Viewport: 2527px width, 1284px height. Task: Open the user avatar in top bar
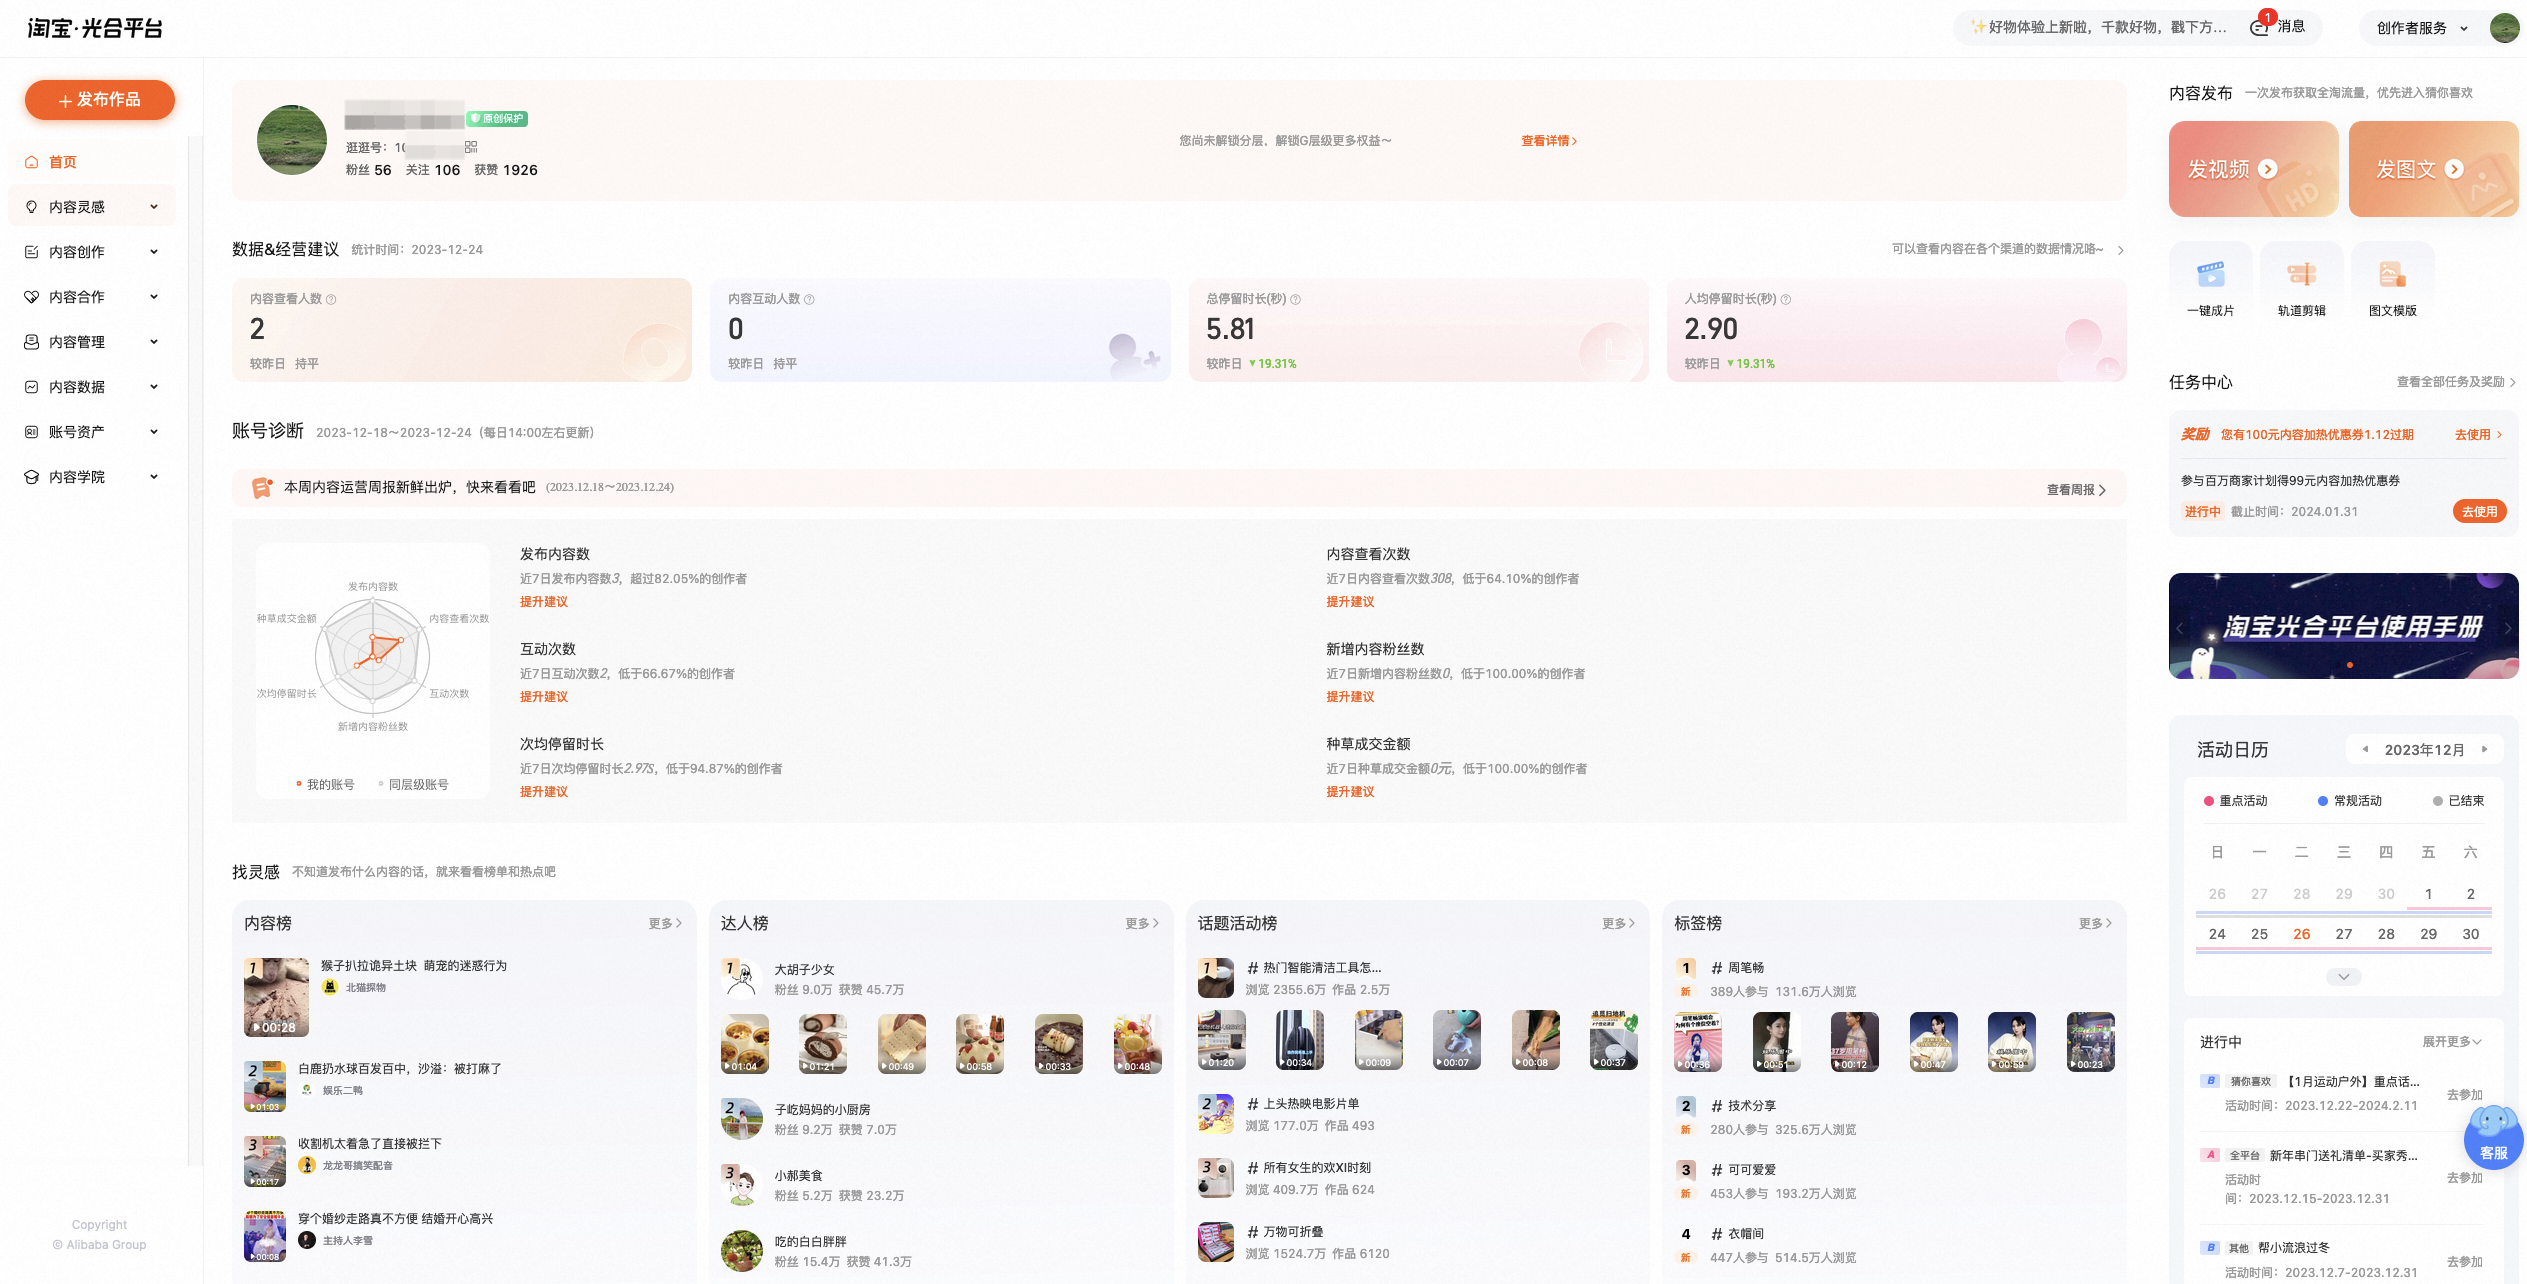[x=2503, y=28]
